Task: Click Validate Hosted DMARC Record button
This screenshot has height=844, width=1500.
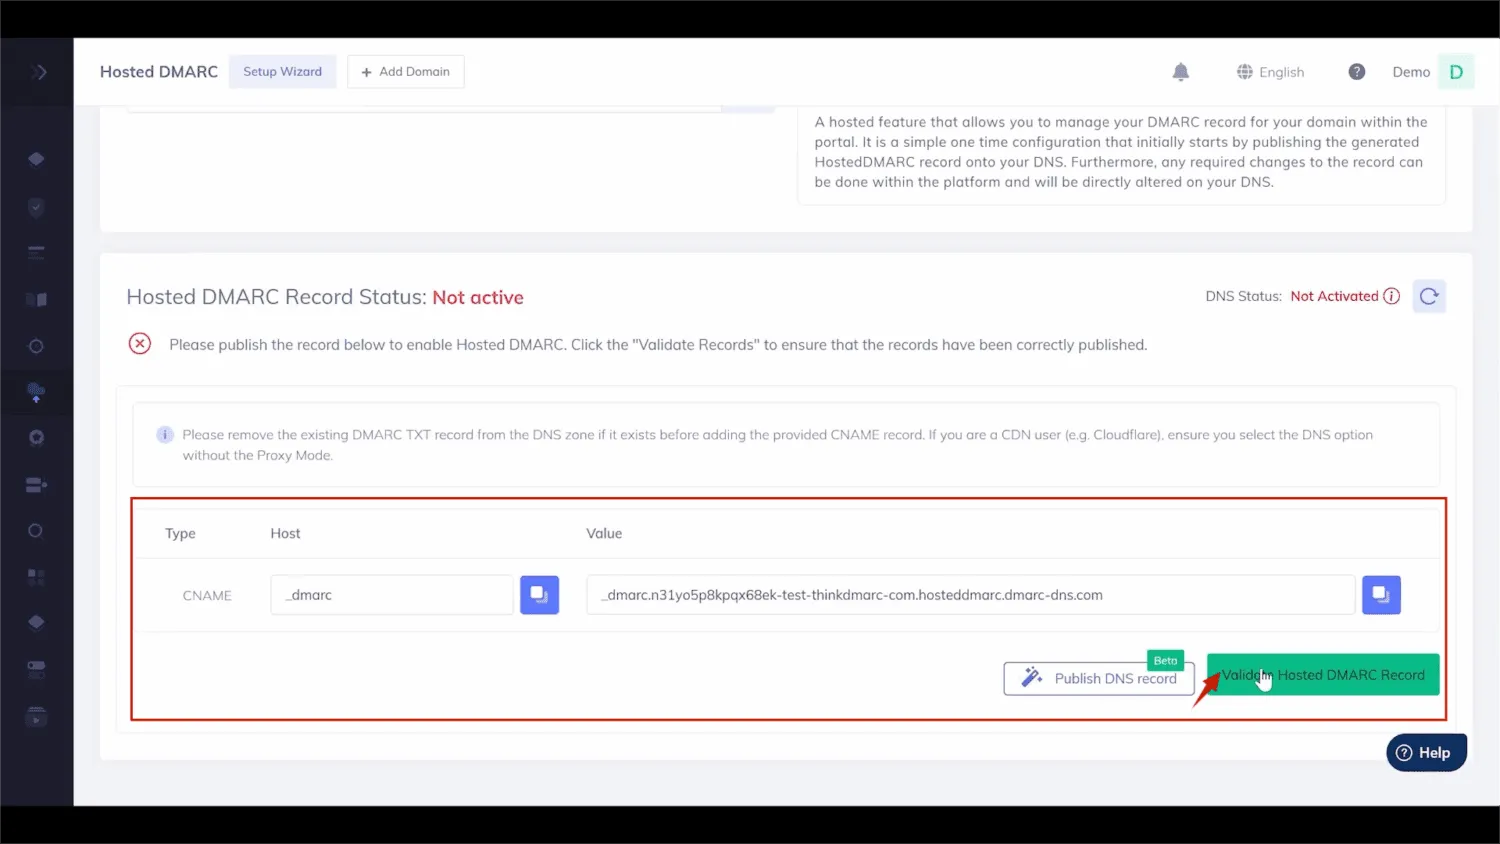Action: coord(1323,675)
